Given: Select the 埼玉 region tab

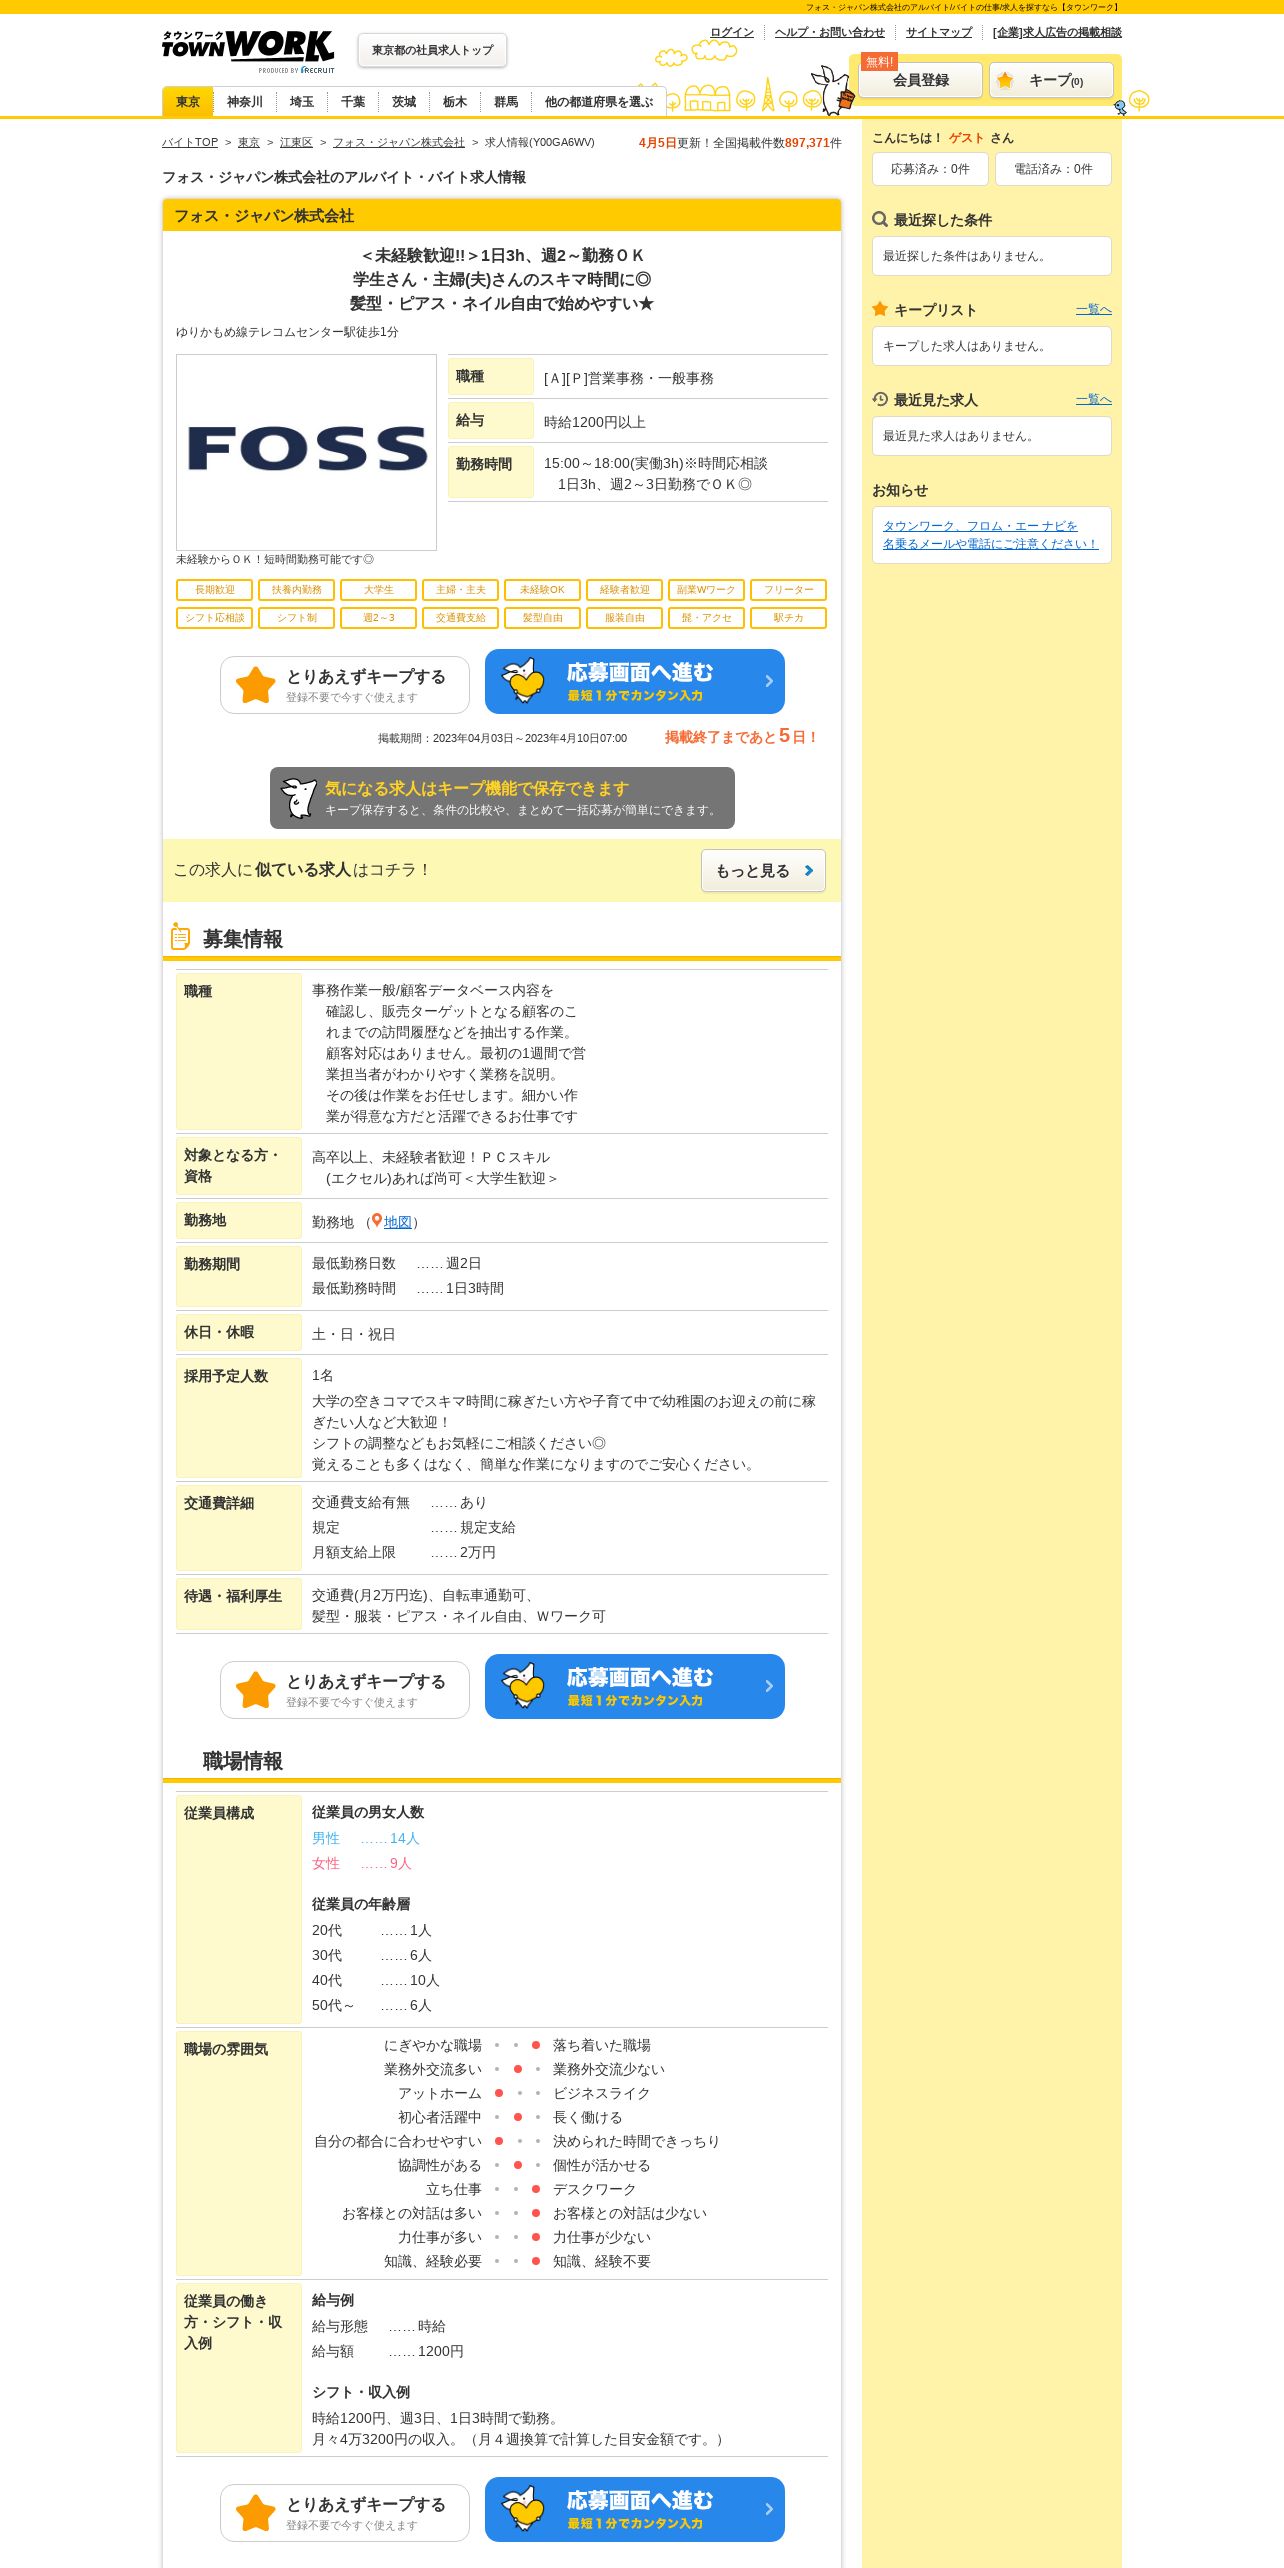Looking at the screenshot, I should click(302, 102).
